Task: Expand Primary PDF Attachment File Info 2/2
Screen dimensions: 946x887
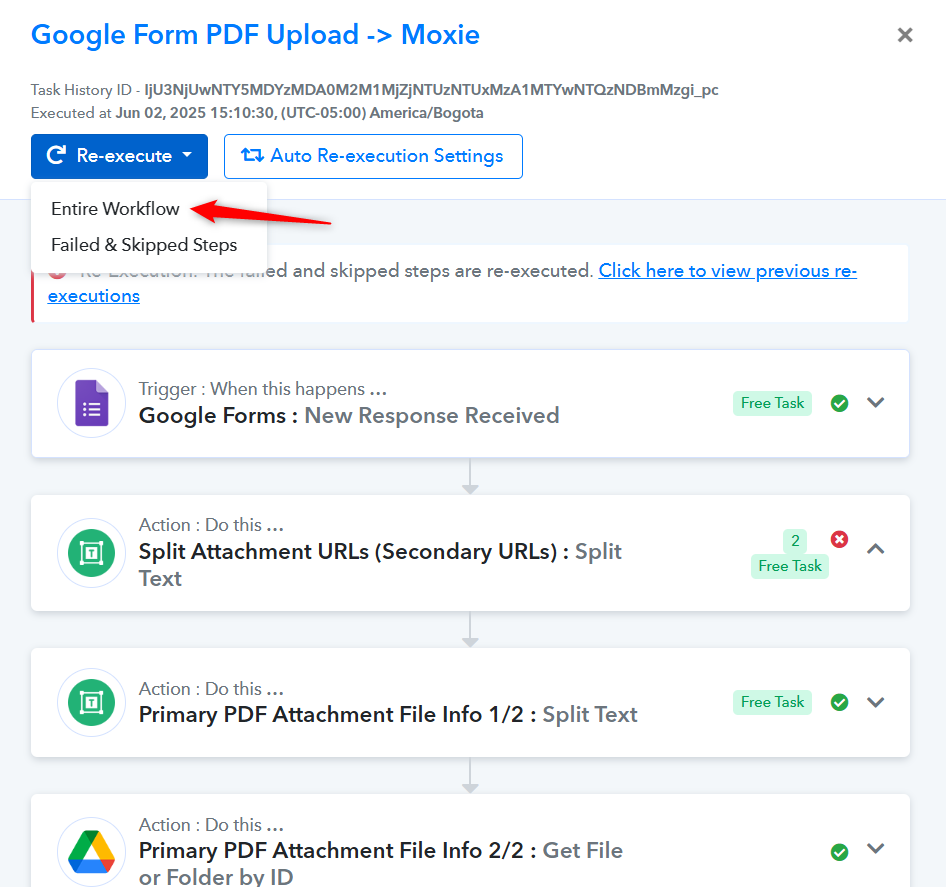Action: [875, 848]
